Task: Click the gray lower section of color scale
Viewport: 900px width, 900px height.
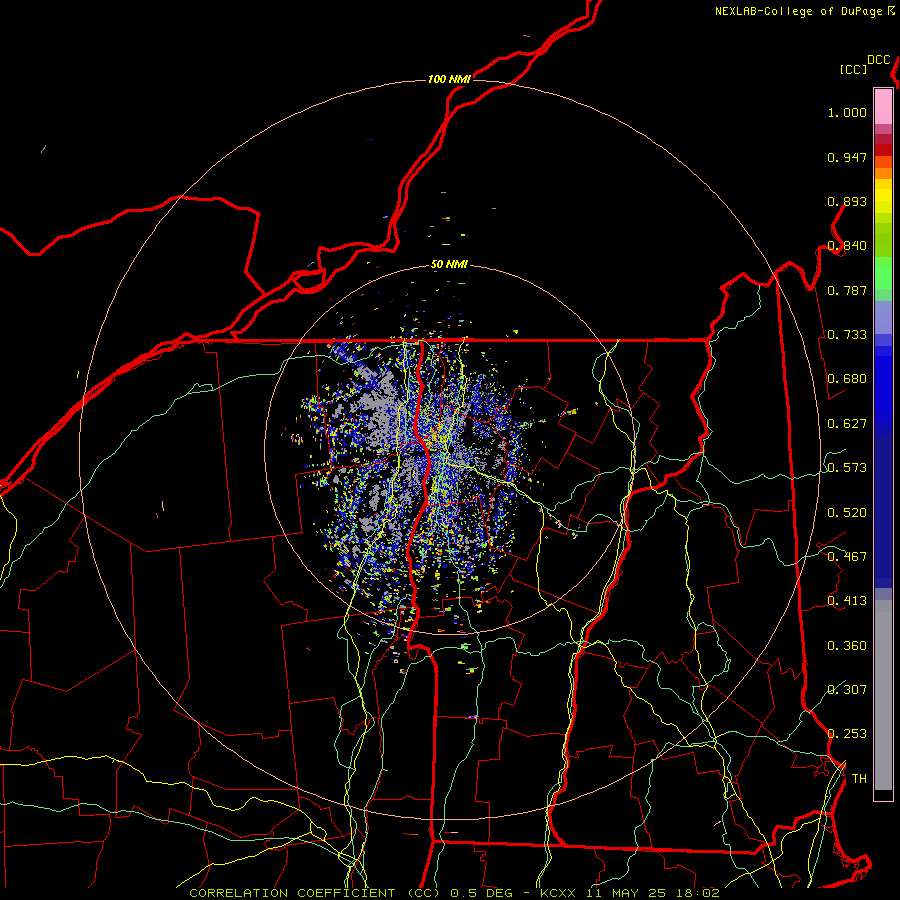Action: [883, 695]
